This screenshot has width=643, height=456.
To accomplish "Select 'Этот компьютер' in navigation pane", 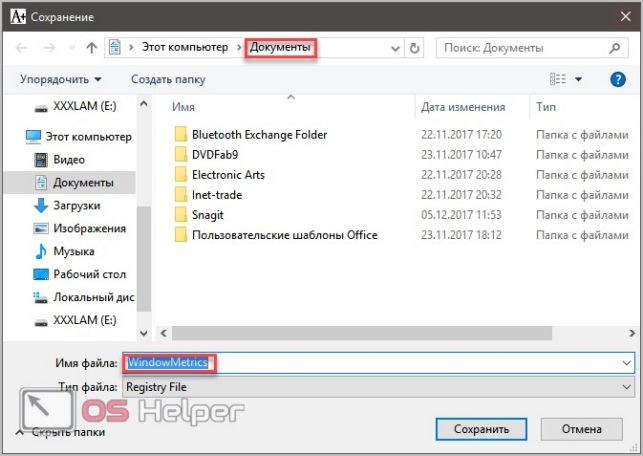I will click(79, 137).
